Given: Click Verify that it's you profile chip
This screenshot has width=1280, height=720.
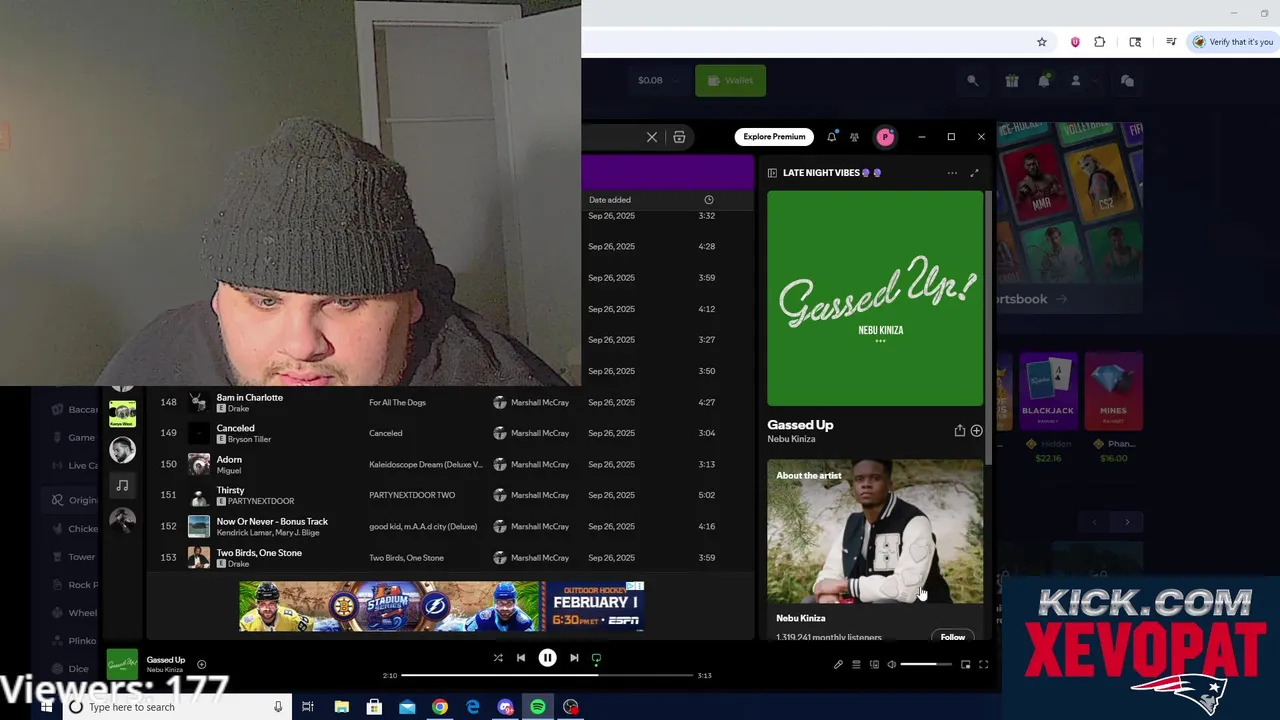Looking at the screenshot, I should tap(1233, 42).
